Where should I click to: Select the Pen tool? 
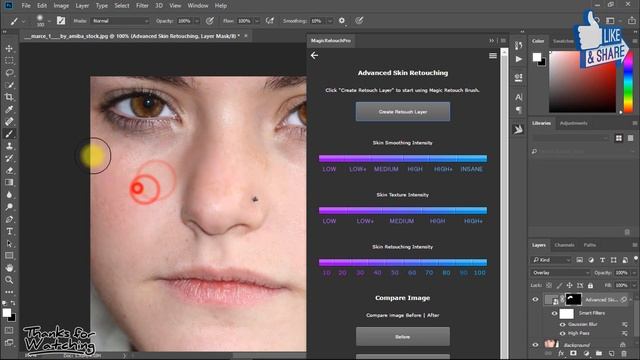9,219
